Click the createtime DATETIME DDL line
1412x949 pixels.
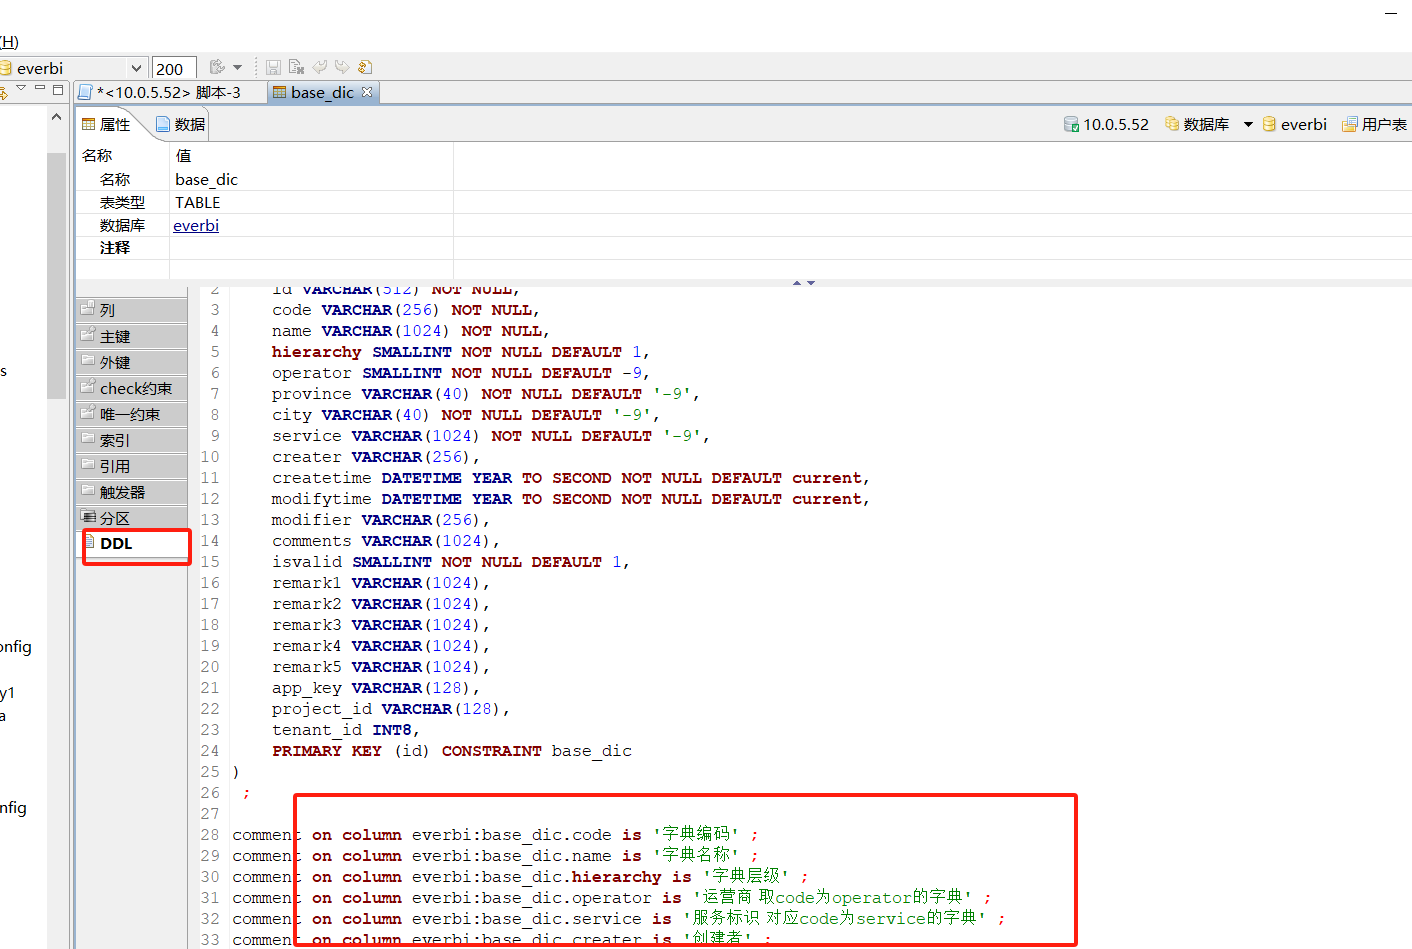point(570,478)
